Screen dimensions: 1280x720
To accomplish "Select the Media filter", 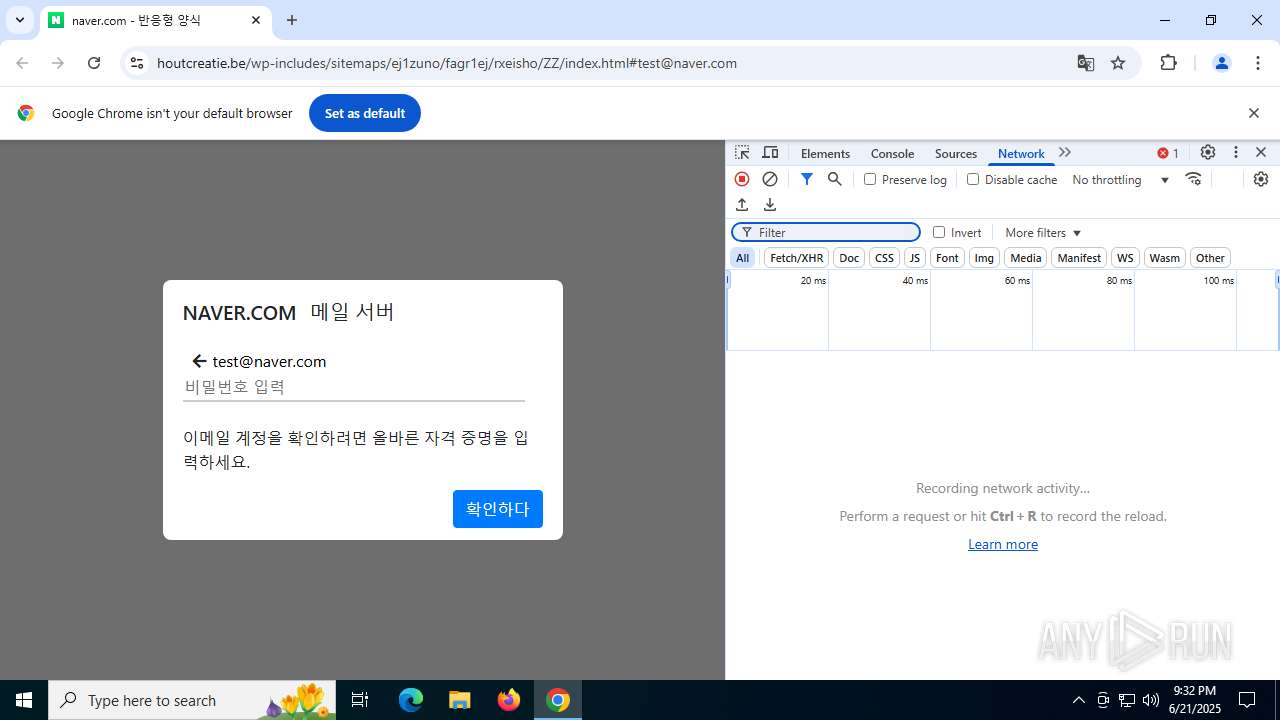I will (1025, 258).
